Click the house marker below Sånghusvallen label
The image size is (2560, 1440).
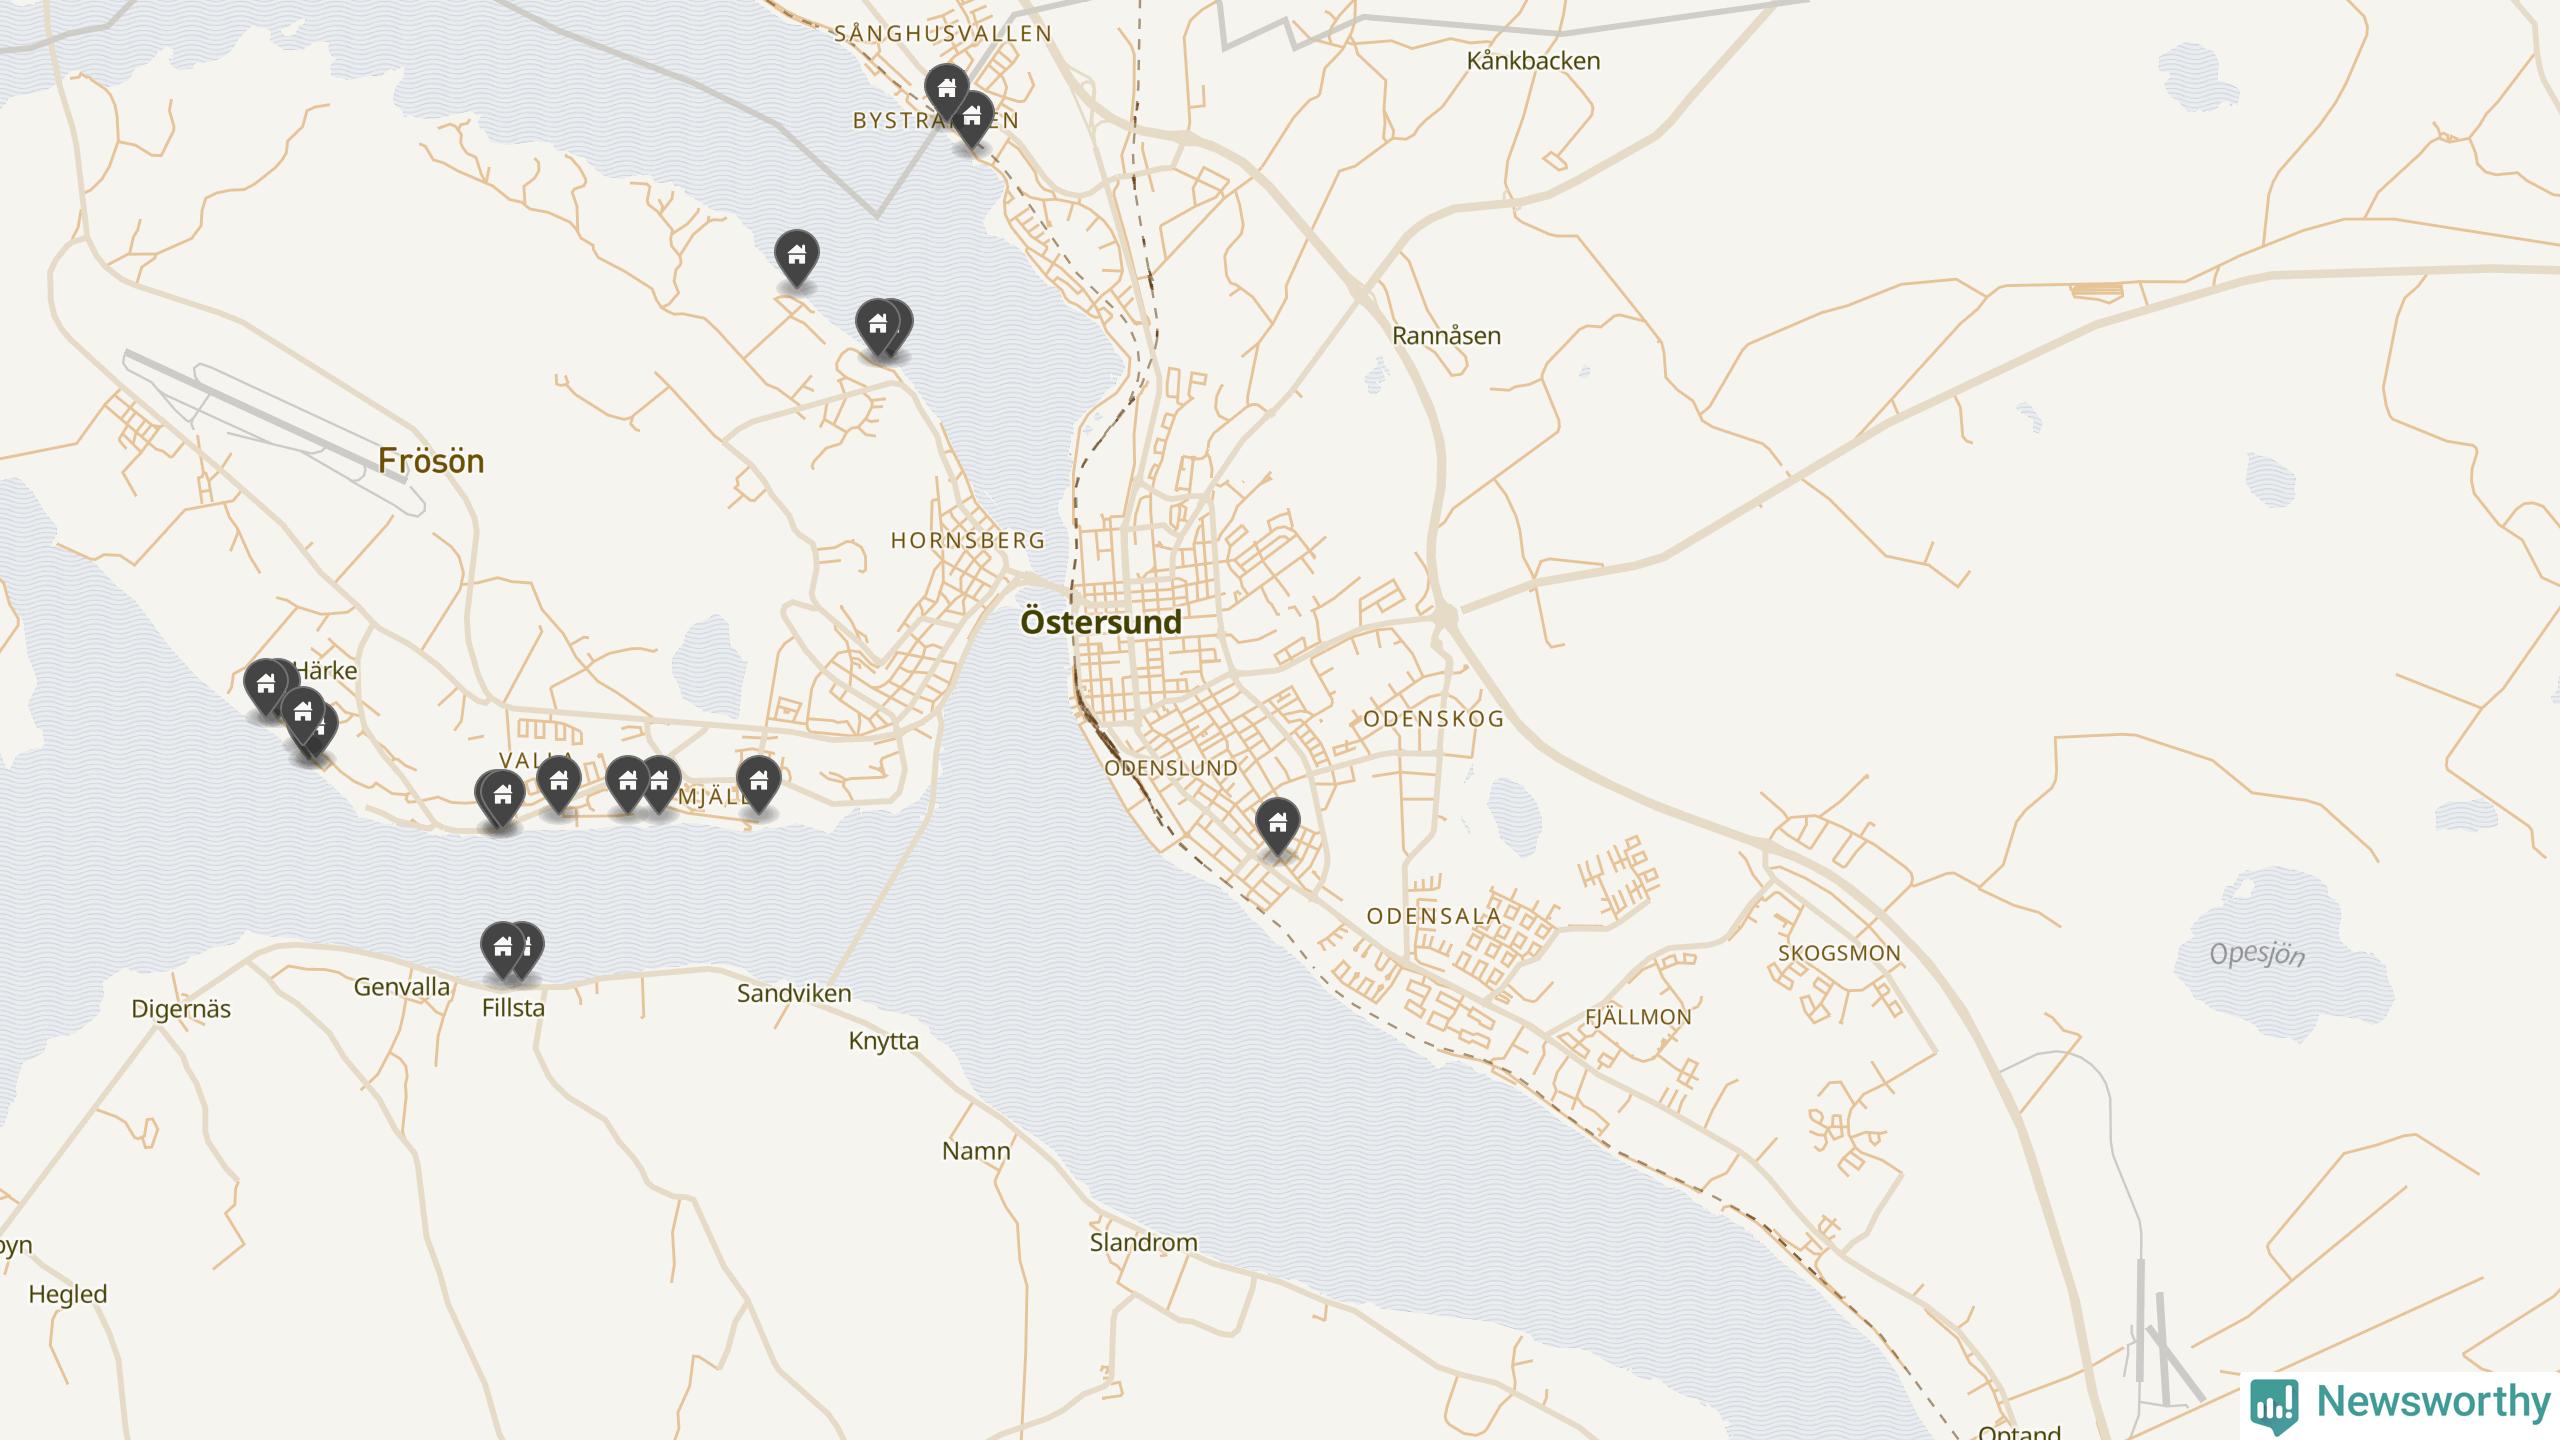946,92
